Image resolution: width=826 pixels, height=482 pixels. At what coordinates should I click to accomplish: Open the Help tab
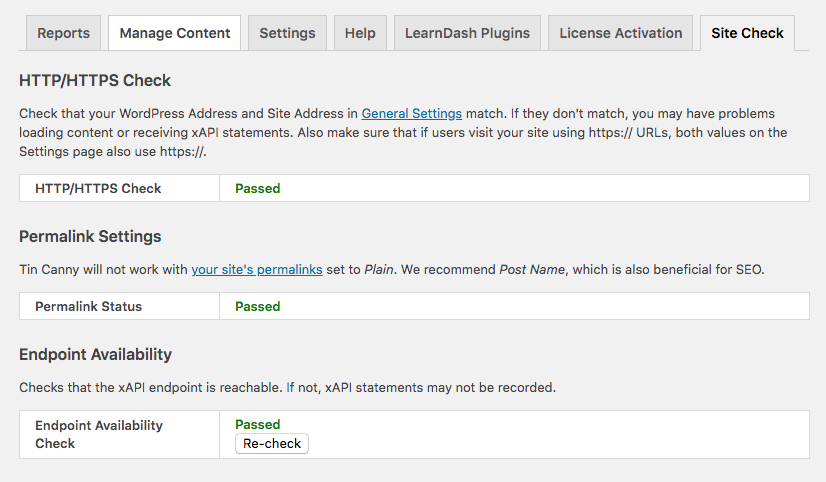tap(360, 33)
